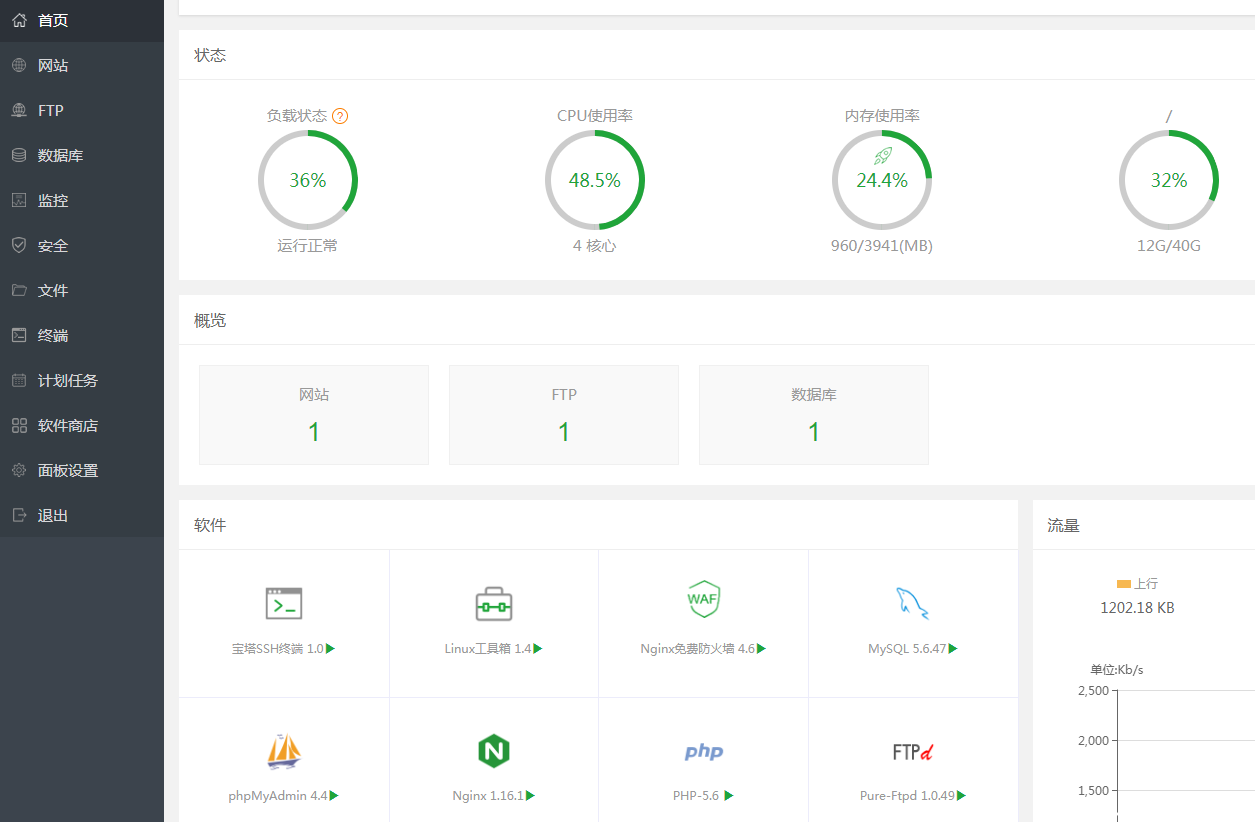Click the disk usage 32% gauge

[1168, 180]
